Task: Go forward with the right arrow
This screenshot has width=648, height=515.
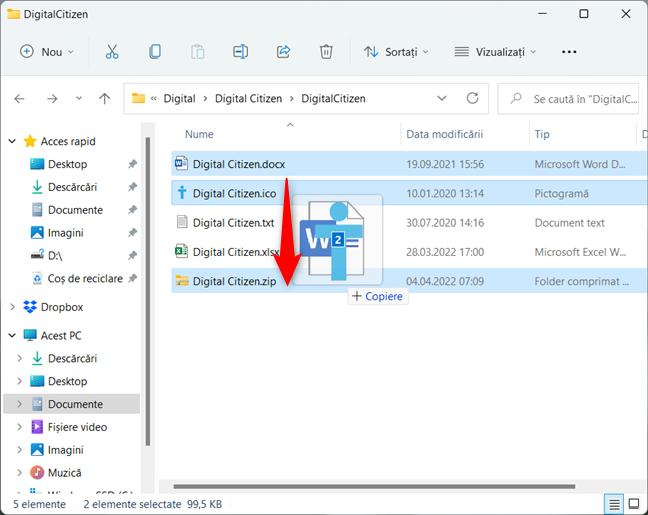Action: tap(52, 99)
